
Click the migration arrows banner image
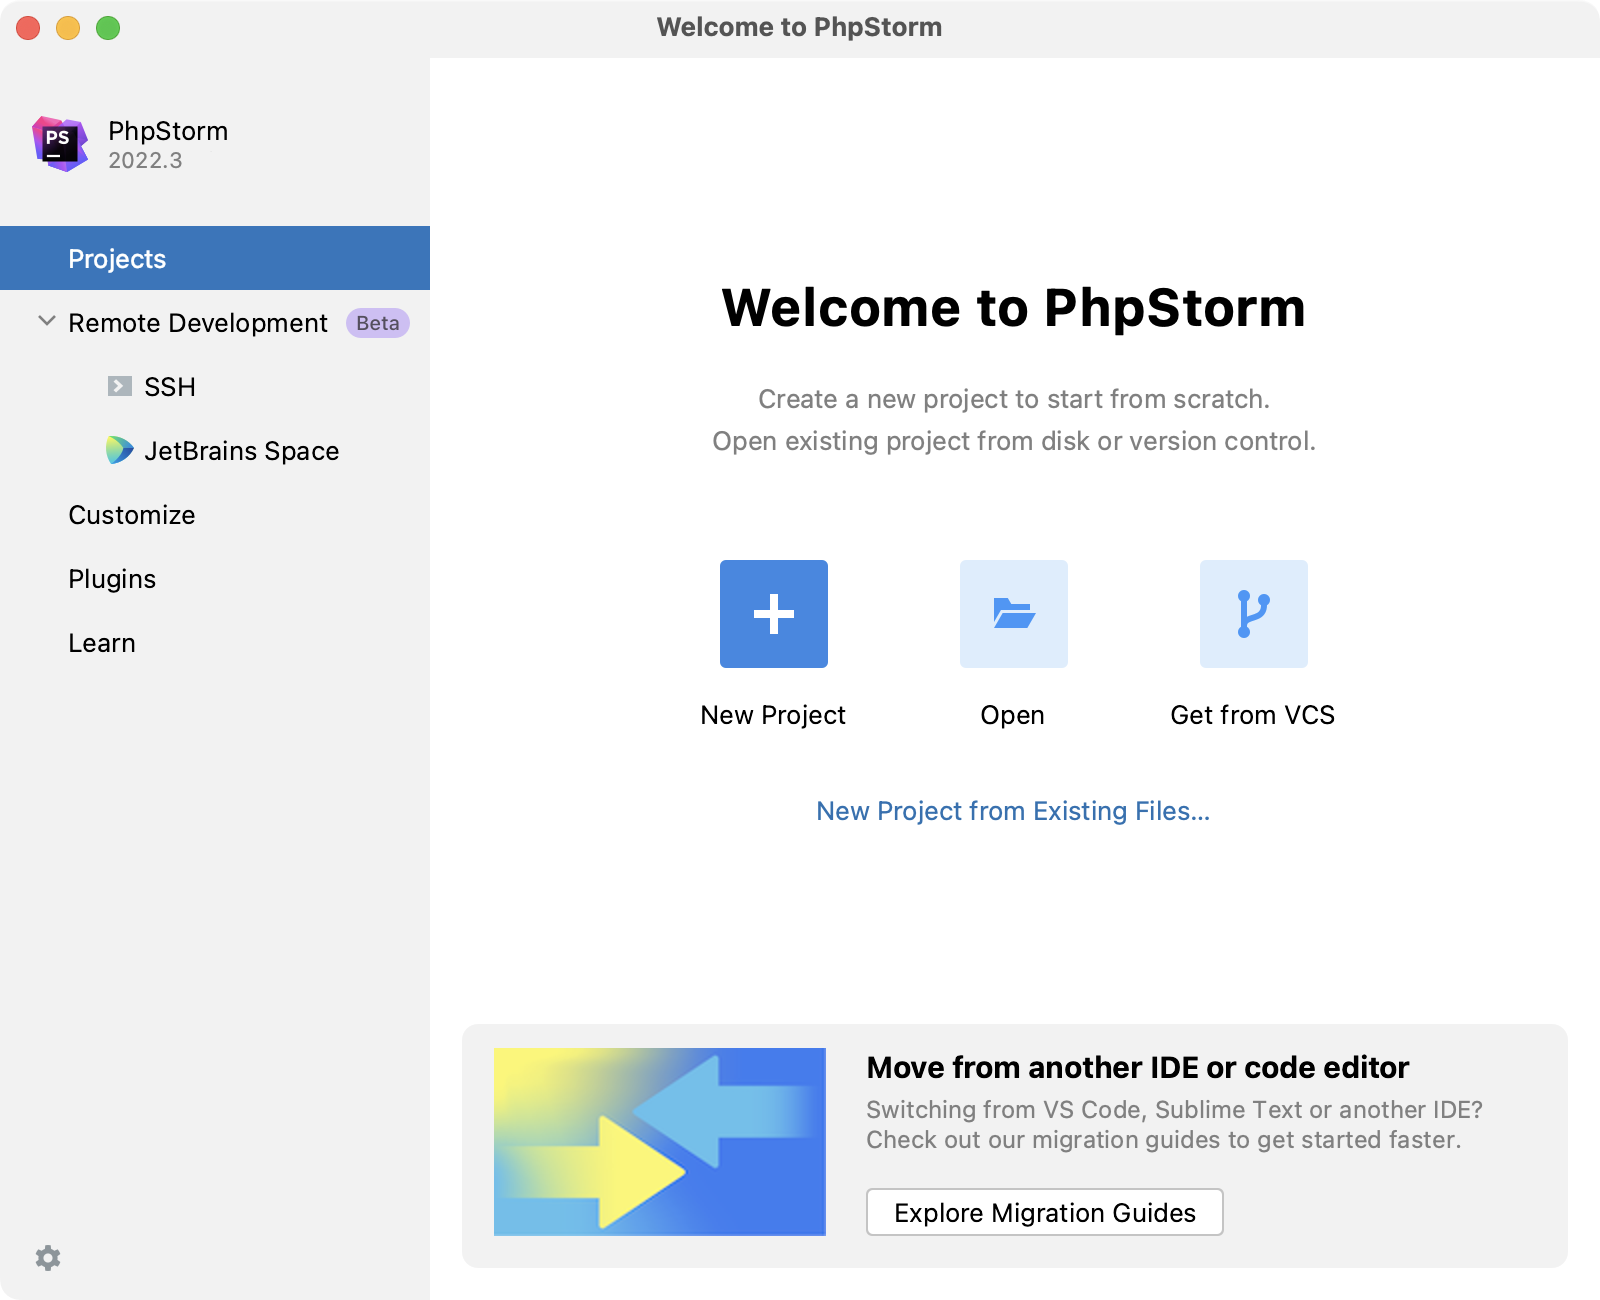(x=660, y=1141)
